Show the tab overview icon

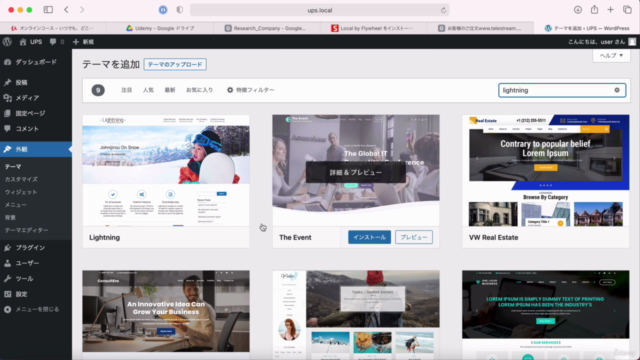(627, 10)
